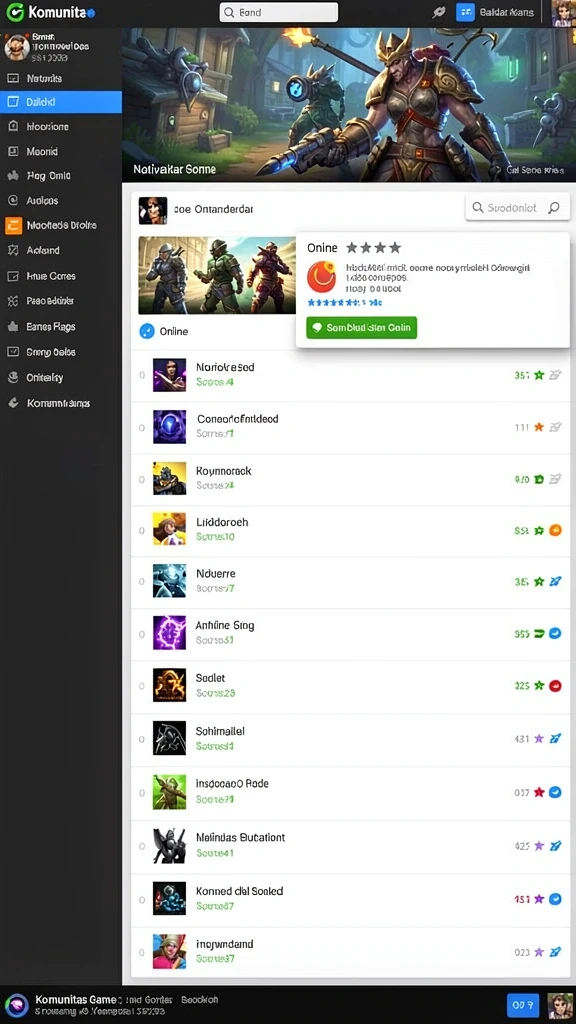Click the orange circle icon on Lliddoroeh row
The image size is (576, 1024).
click(x=555, y=530)
